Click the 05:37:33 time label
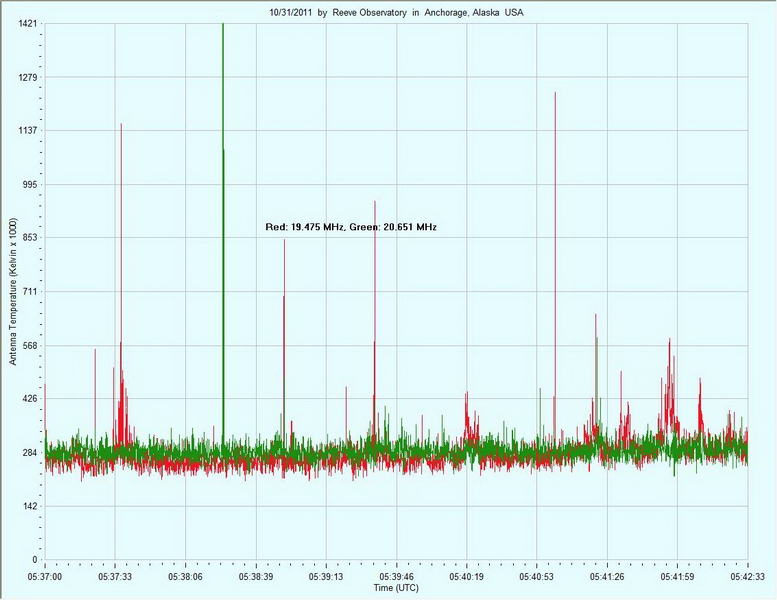This screenshot has width=777, height=600. pos(115,577)
